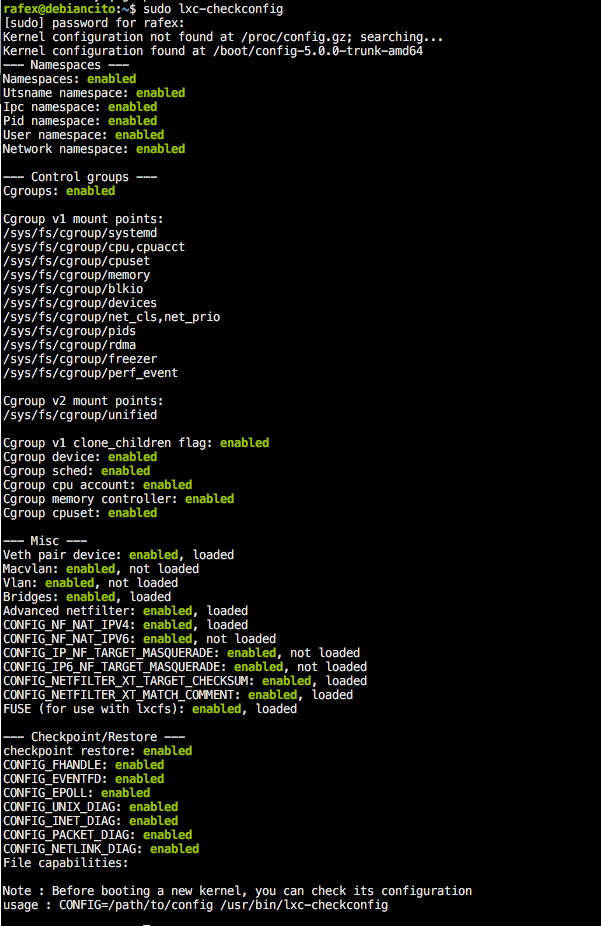This screenshot has height=926, width=601.
Task: Click the Veth pair device status line
Action: (x=118, y=555)
